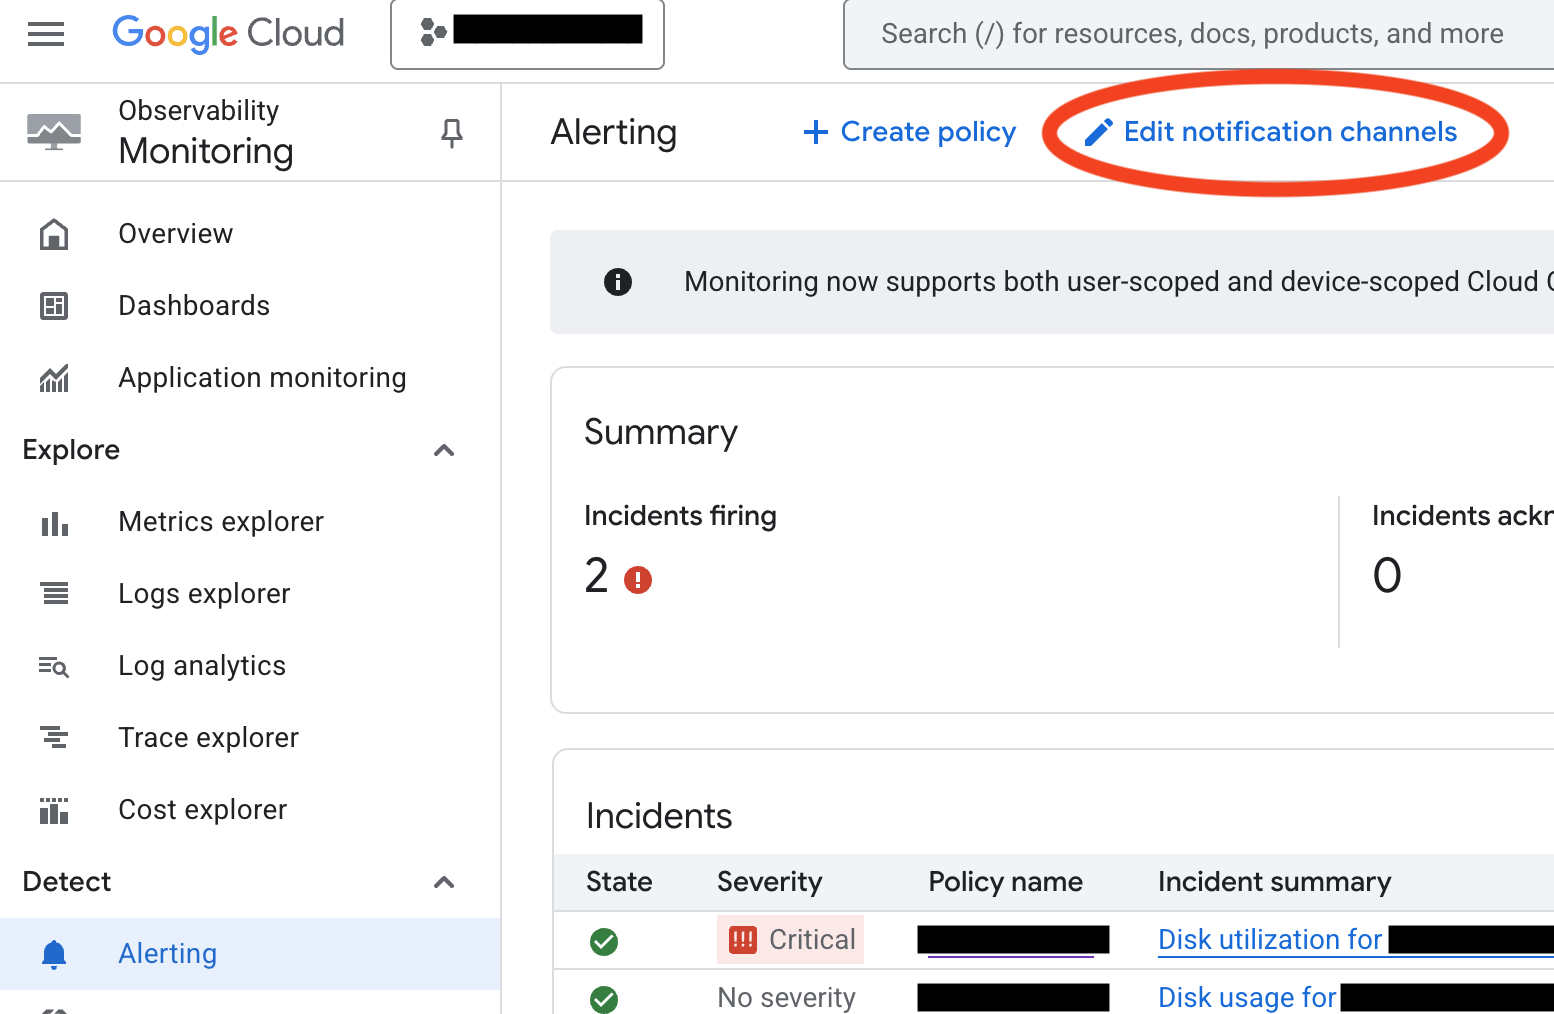Click the Google Cloud logo
Viewport: 1554px width, 1014px height.
coord(228,33)
